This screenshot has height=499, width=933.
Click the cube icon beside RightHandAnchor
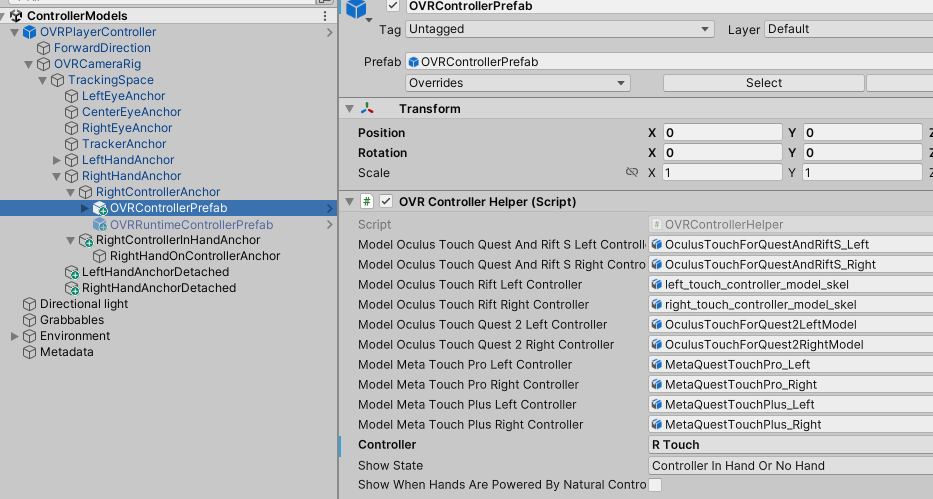71,177
